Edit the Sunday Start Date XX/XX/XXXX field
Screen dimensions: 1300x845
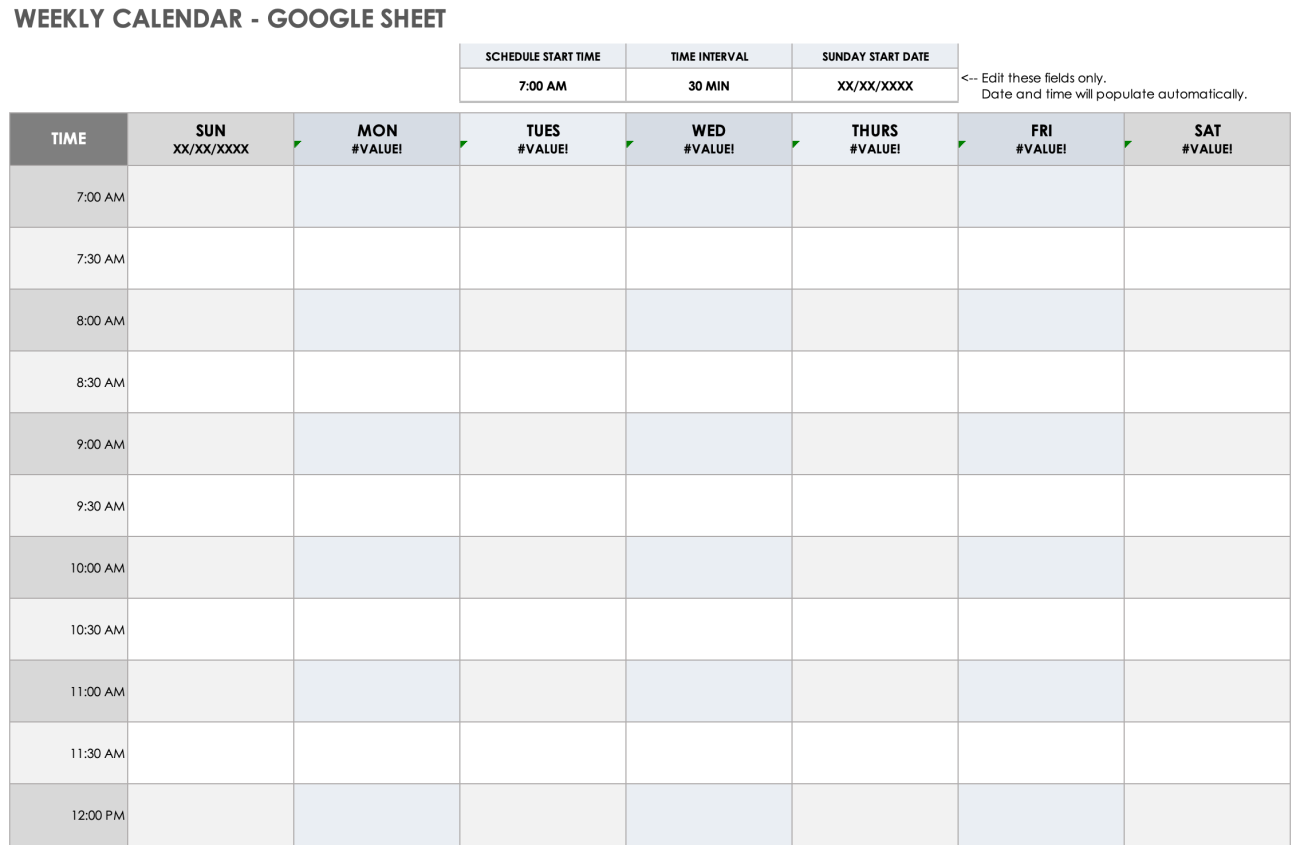[x=875, y=86]
